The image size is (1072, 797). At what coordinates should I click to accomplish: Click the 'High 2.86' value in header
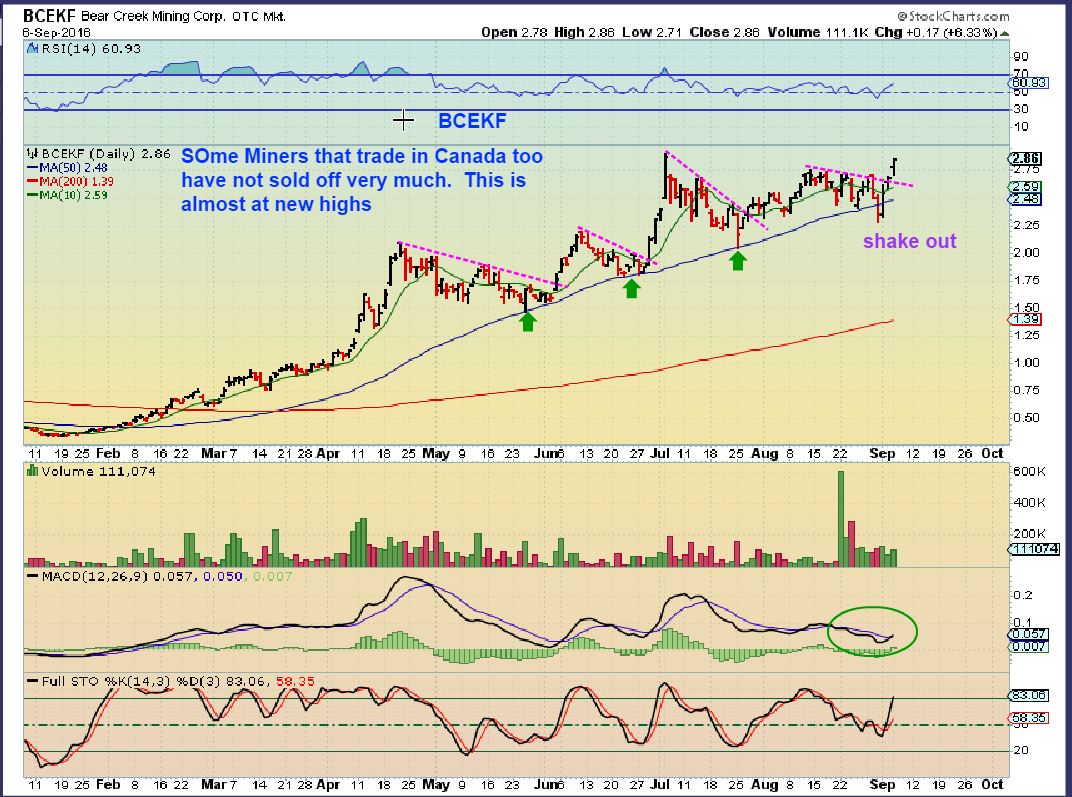(x=585, y=32)
